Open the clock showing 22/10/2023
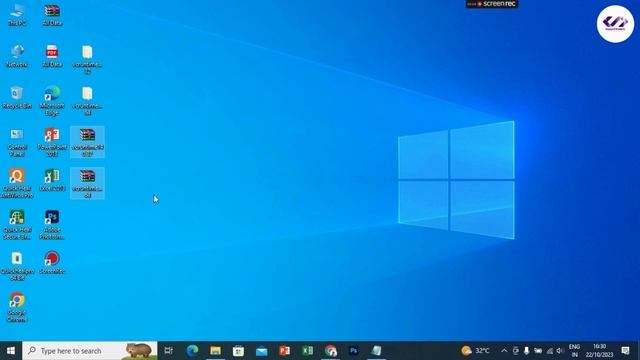The image size is (640, 360). pyautogui.click(x=599, y=351)
